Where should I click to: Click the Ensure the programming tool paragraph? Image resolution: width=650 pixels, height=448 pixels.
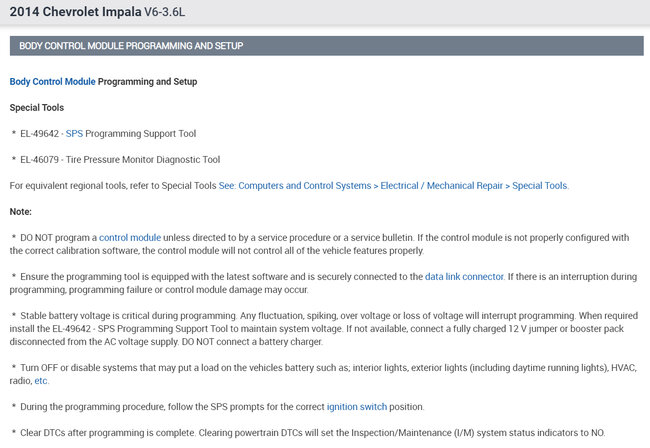[x=320, y=282]
